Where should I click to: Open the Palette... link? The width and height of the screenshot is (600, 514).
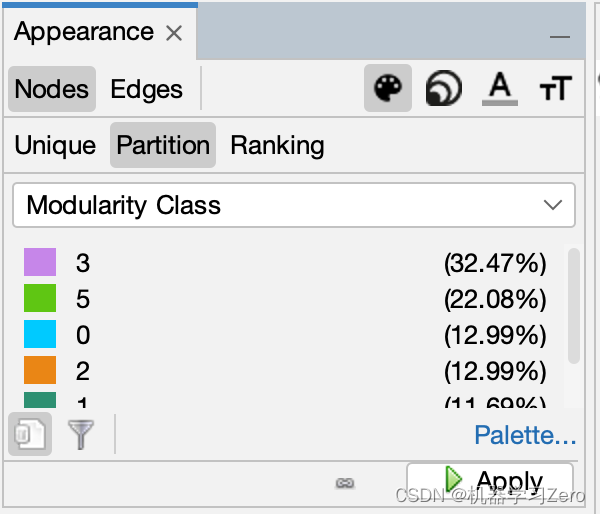[x=525, y=435]
